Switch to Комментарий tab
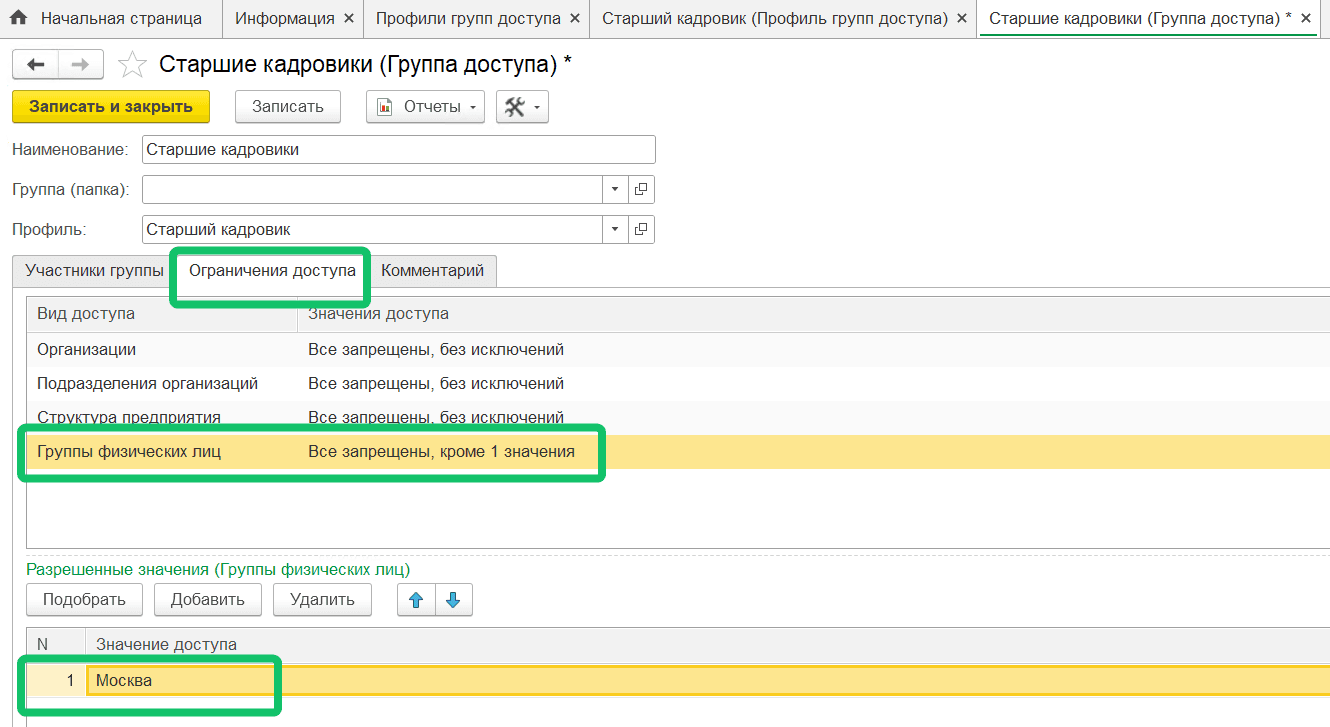 [x=432, y=270]
